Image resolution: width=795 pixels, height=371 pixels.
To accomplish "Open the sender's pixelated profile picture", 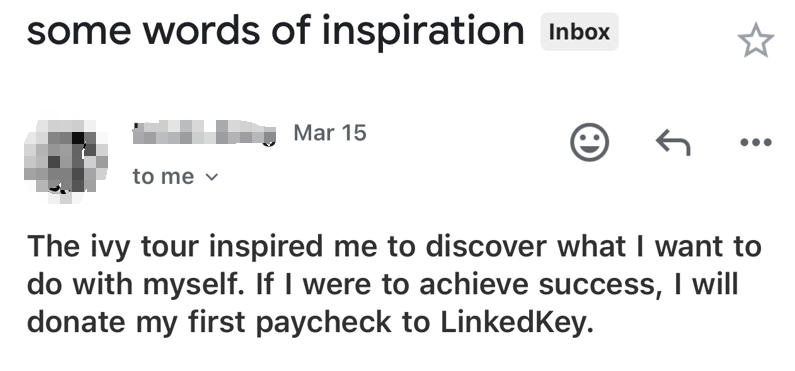I will 66,161.
